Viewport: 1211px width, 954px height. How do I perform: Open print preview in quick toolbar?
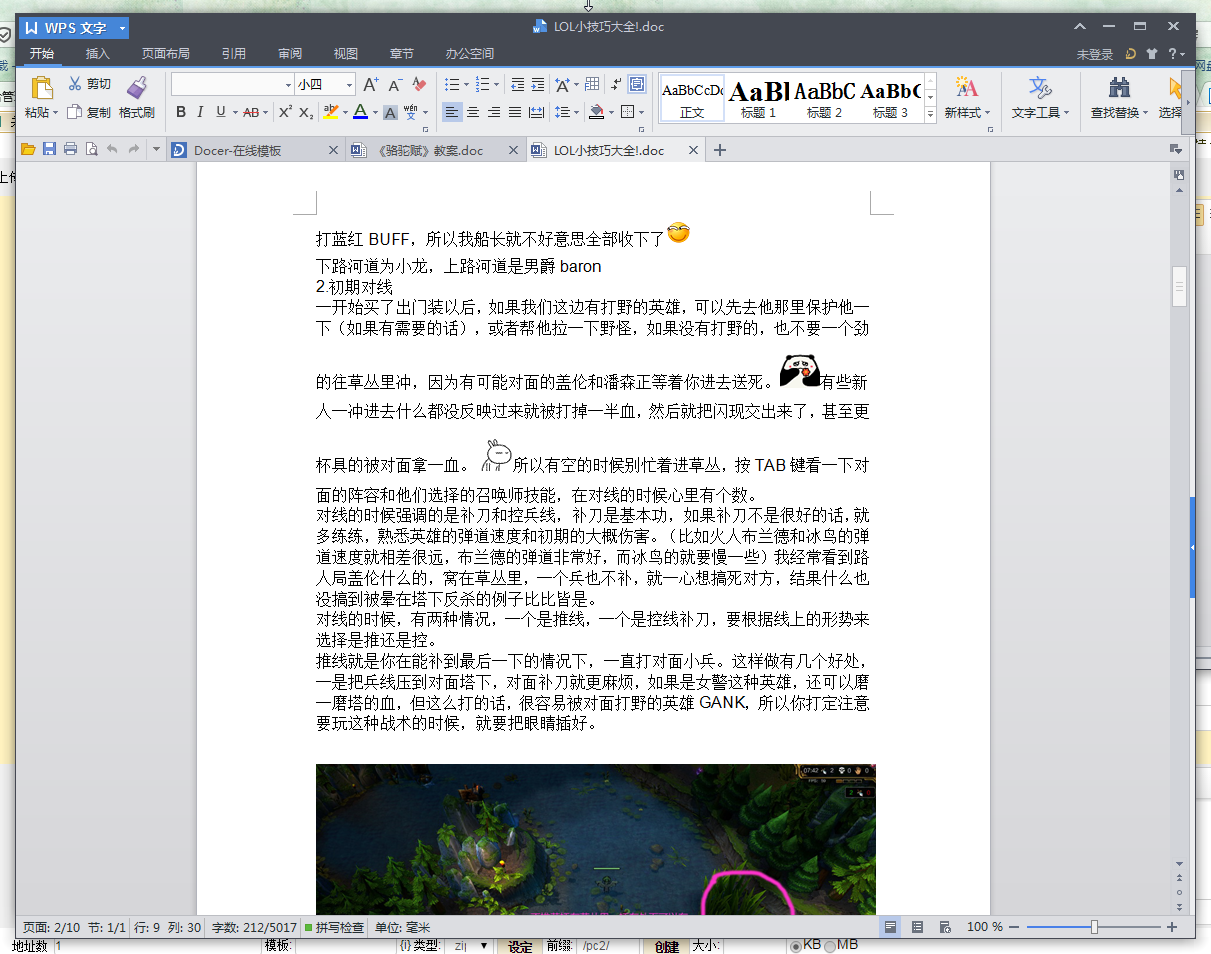point(91,150)
